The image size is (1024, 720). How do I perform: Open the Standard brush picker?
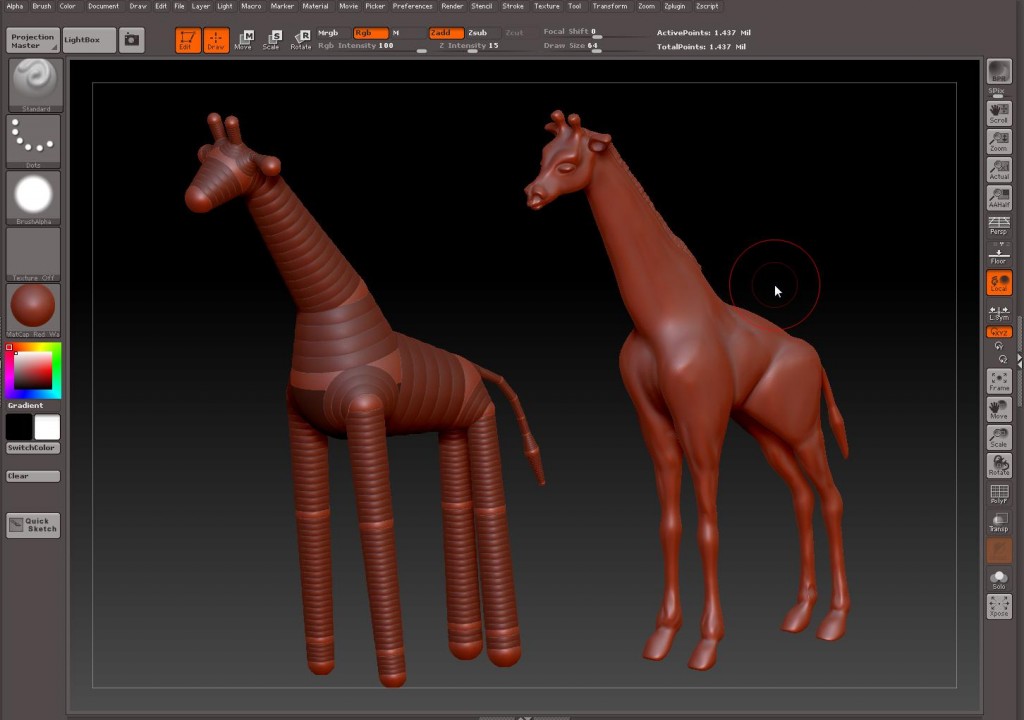(x=35, y=84)
